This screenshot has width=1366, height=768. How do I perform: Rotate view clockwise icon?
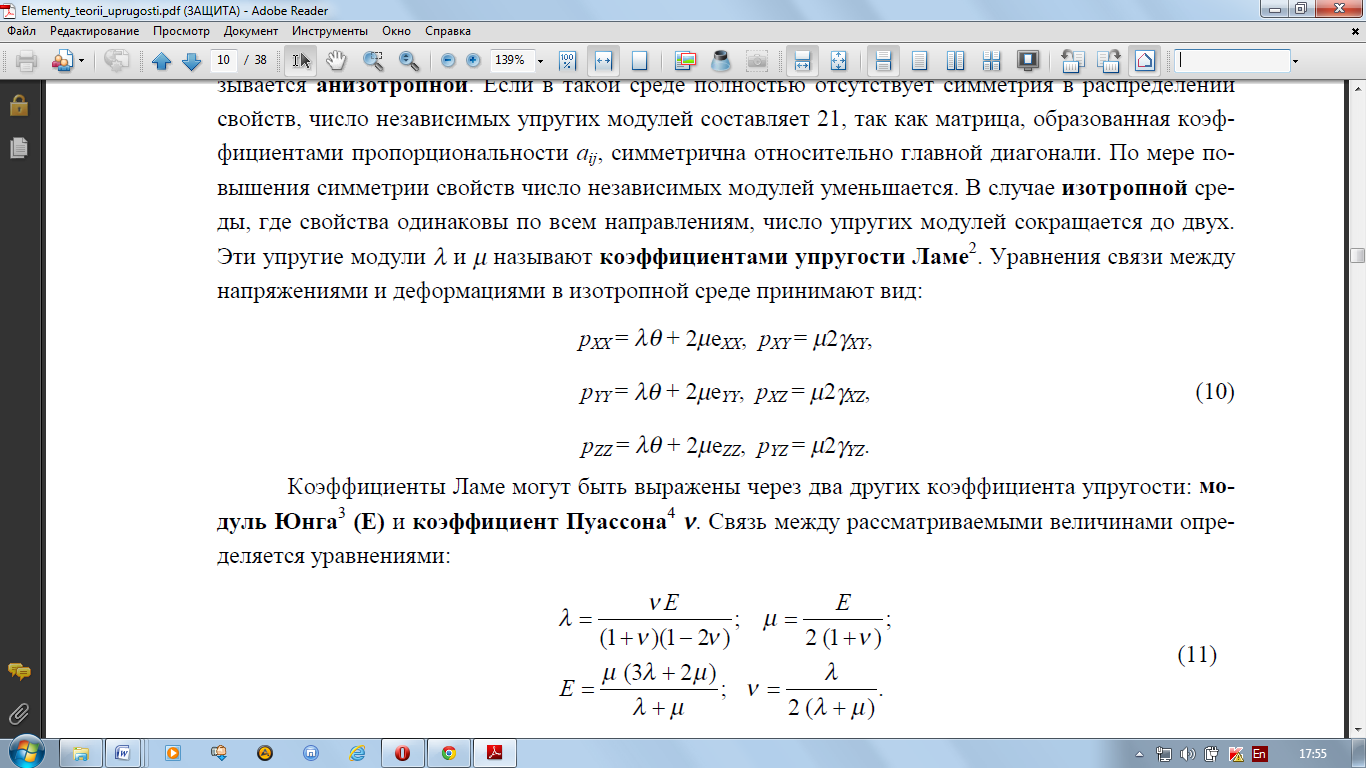(x=1108, y=60)
